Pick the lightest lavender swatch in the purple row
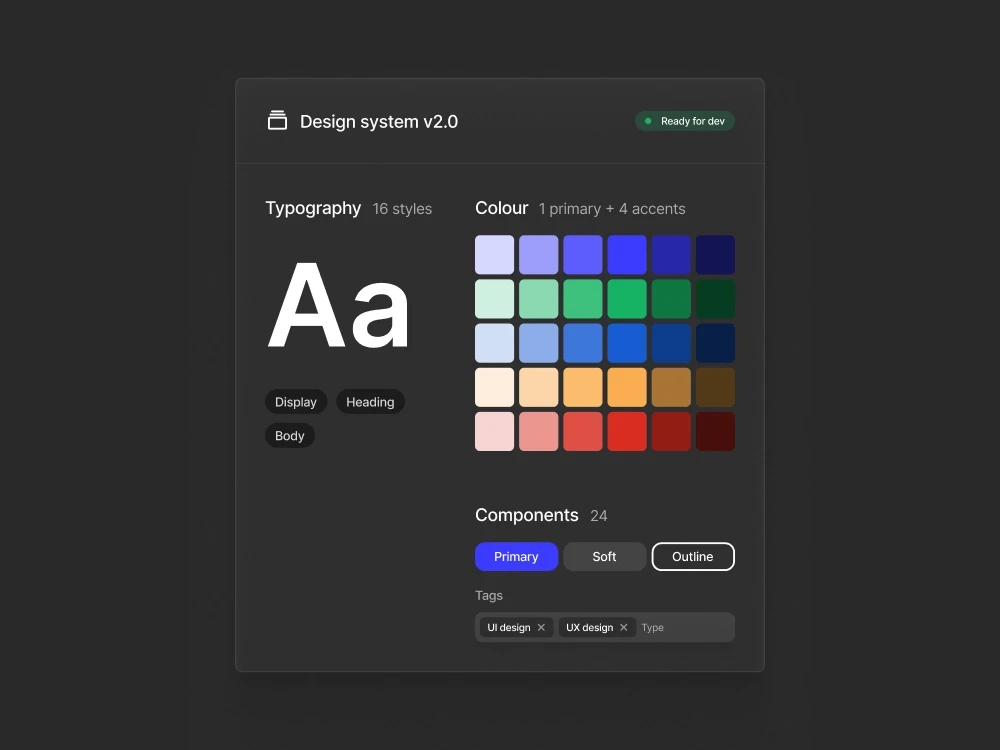The width and height of the screenshot is (1000, 750). pos(494,254)
